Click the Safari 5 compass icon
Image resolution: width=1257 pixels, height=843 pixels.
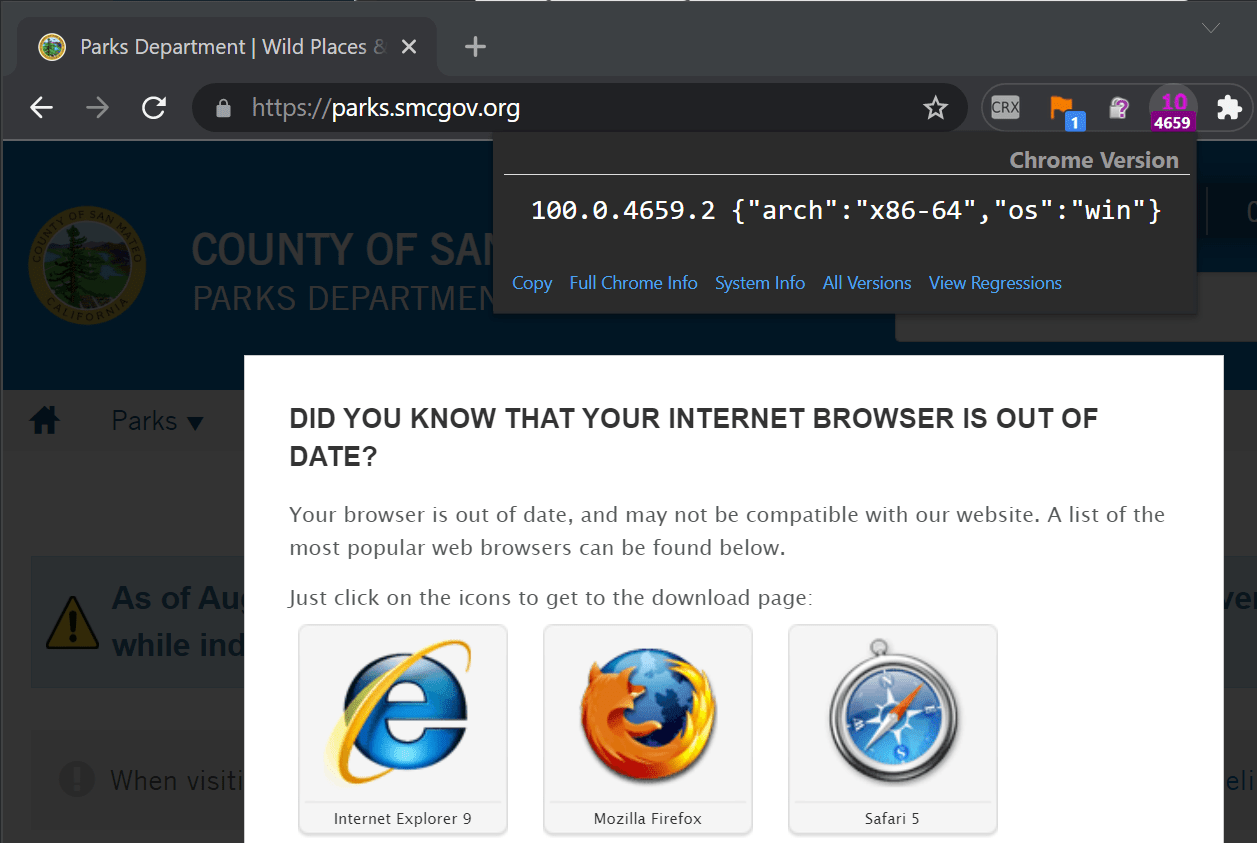coord(893,729)
